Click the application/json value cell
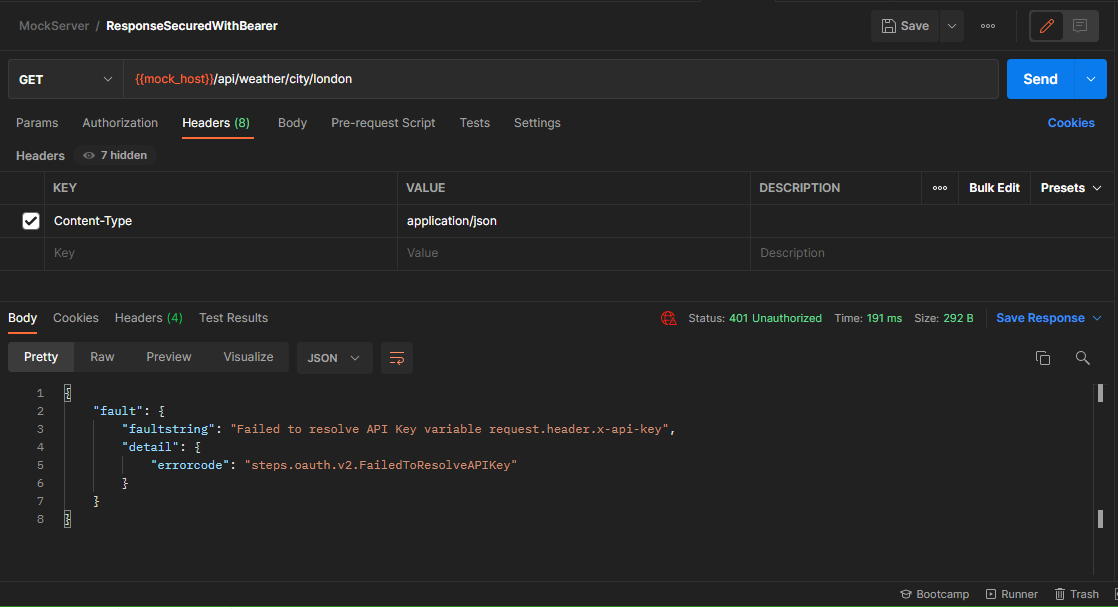This screenshot has width=1118, height=609. click(x=574, y=221)
